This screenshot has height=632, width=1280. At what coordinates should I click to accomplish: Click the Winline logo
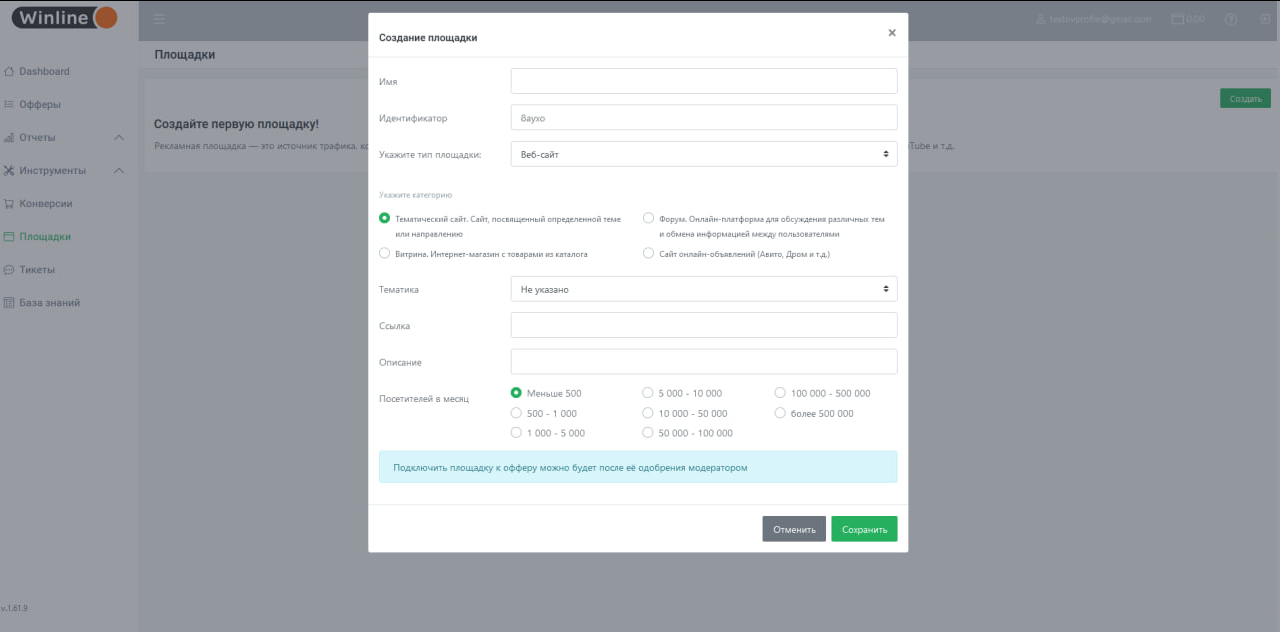click(65, 18)
